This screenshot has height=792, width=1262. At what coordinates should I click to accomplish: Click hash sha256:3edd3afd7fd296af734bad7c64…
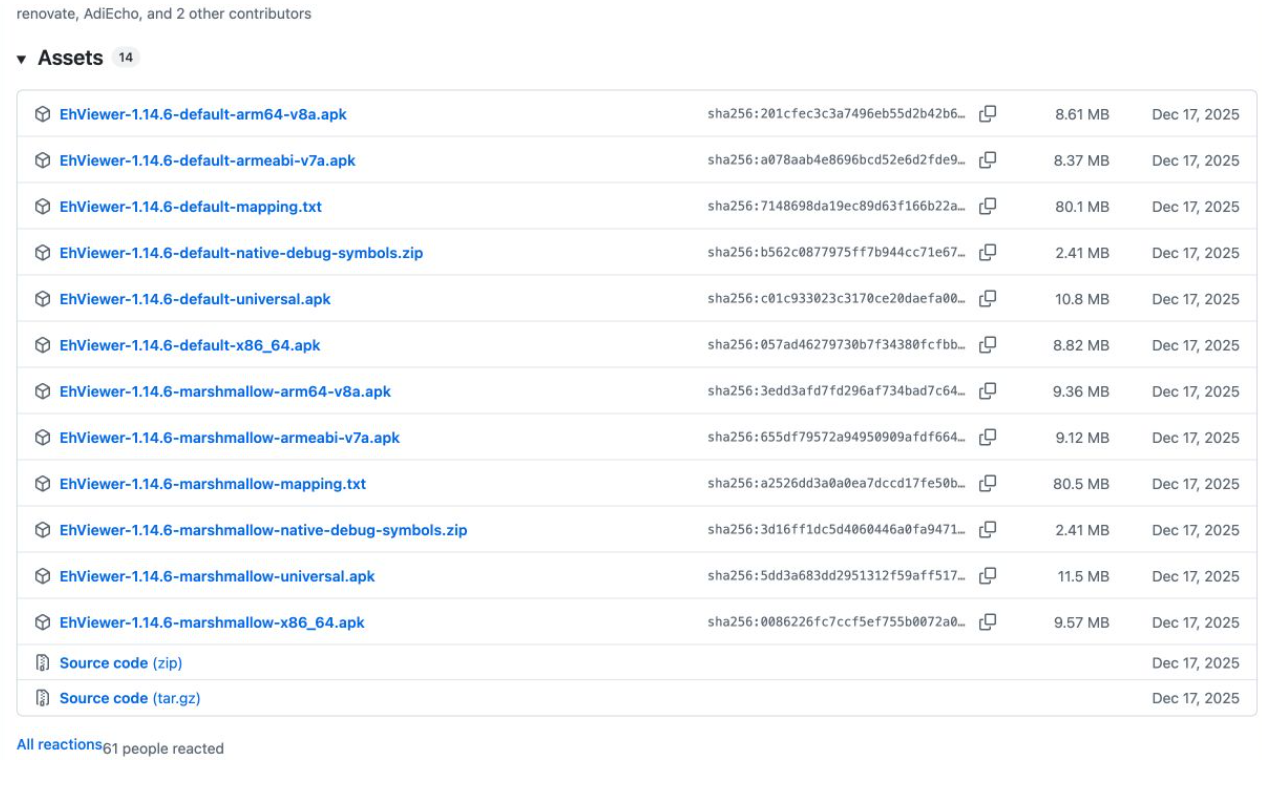coord(837,391)
